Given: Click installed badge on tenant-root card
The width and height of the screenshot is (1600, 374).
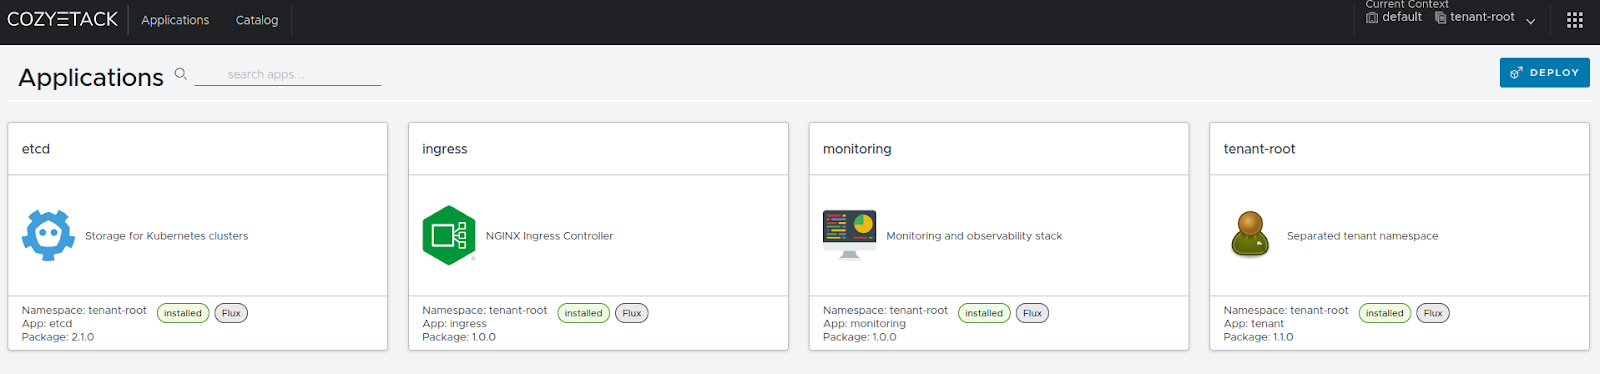Looking at the screenshot, I should pos(1385,313).
